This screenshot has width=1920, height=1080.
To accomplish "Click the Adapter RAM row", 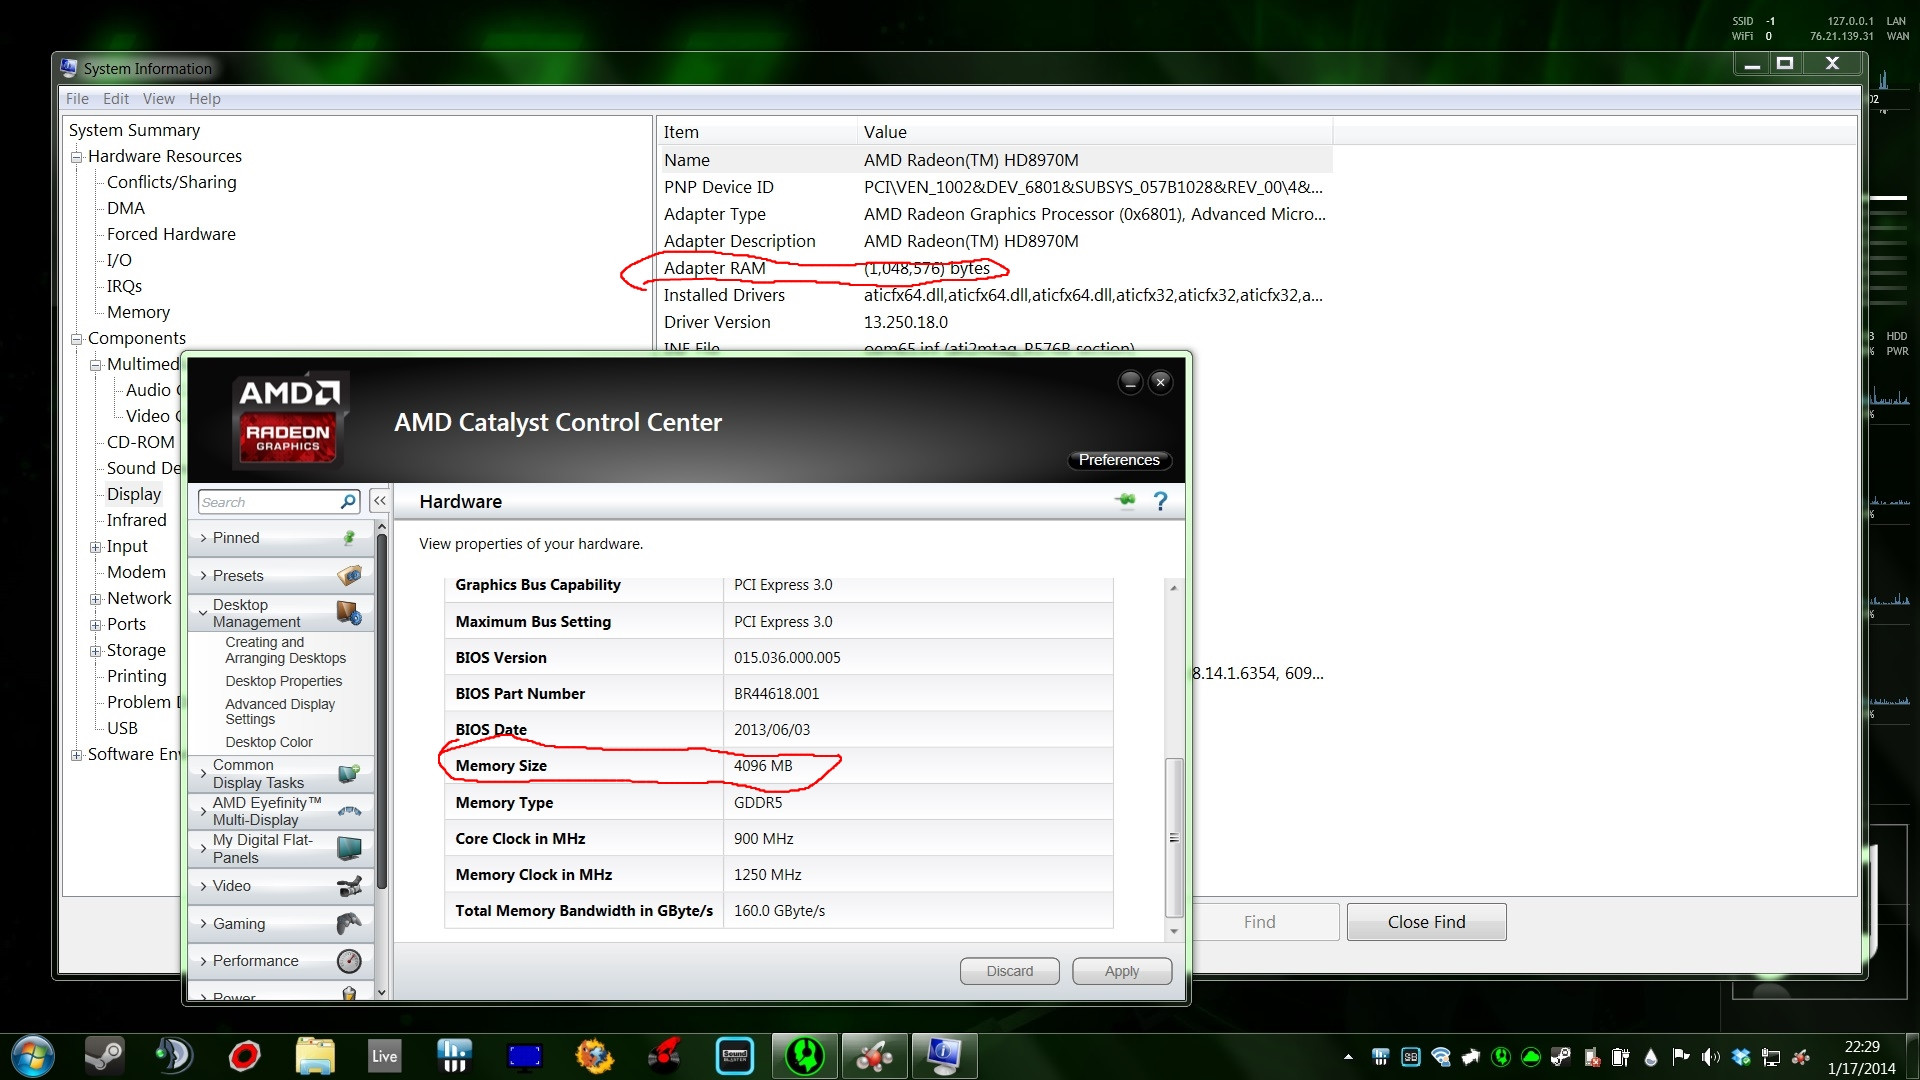I will click(996, 268).
